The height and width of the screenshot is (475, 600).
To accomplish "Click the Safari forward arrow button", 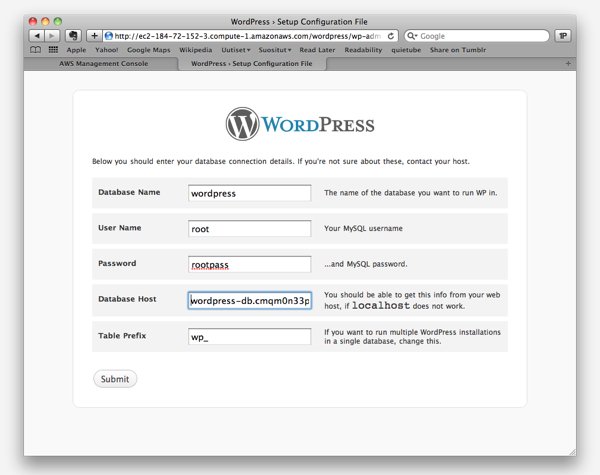I will tap(53, 35).
